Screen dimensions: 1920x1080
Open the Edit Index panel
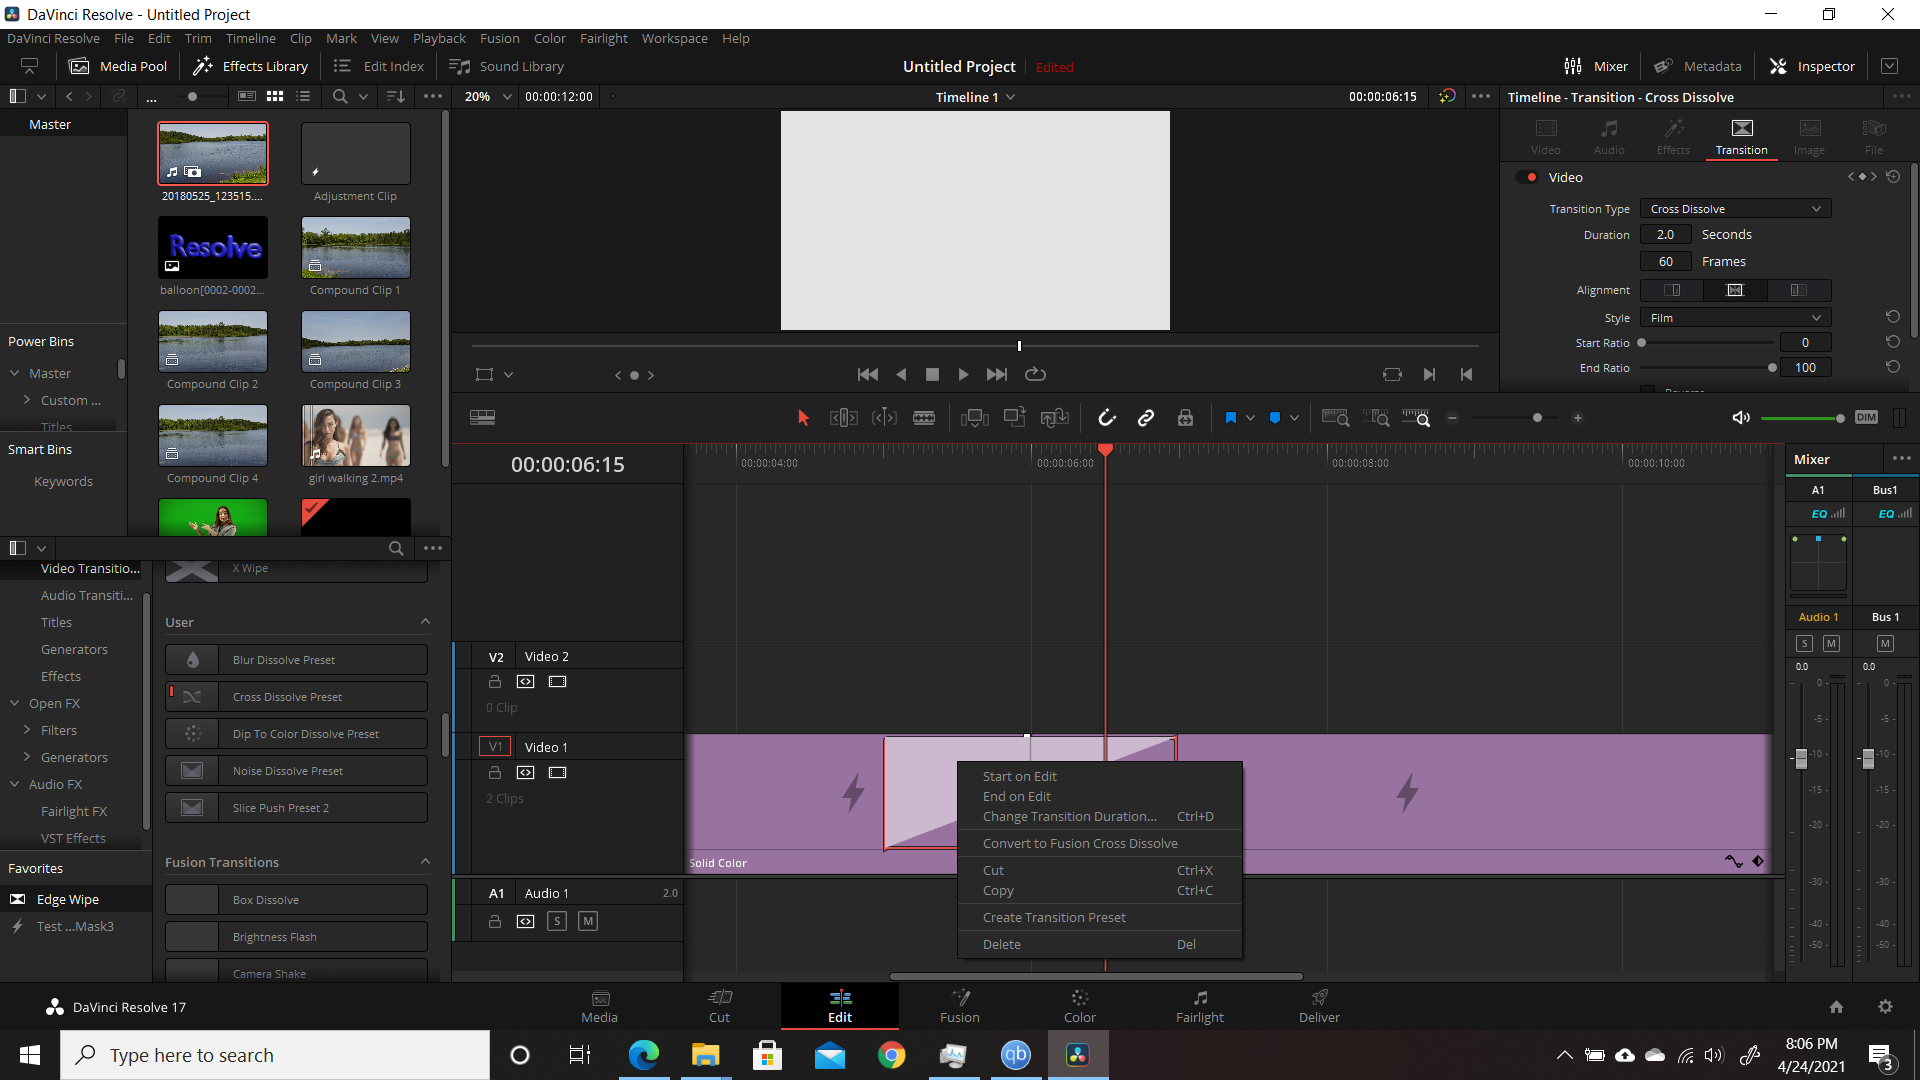(379, 66)
